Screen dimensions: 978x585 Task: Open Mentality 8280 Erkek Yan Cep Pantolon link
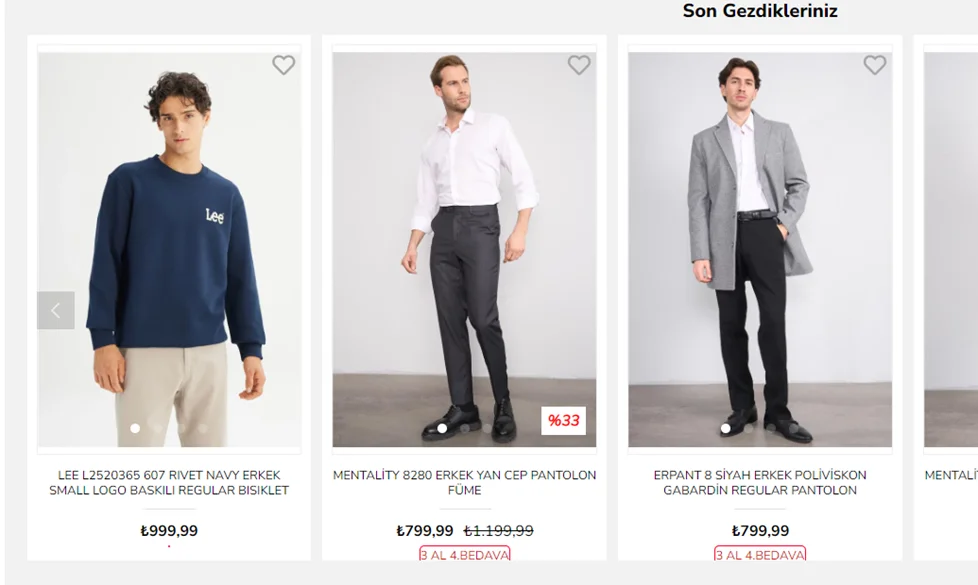tap(464, 483)
